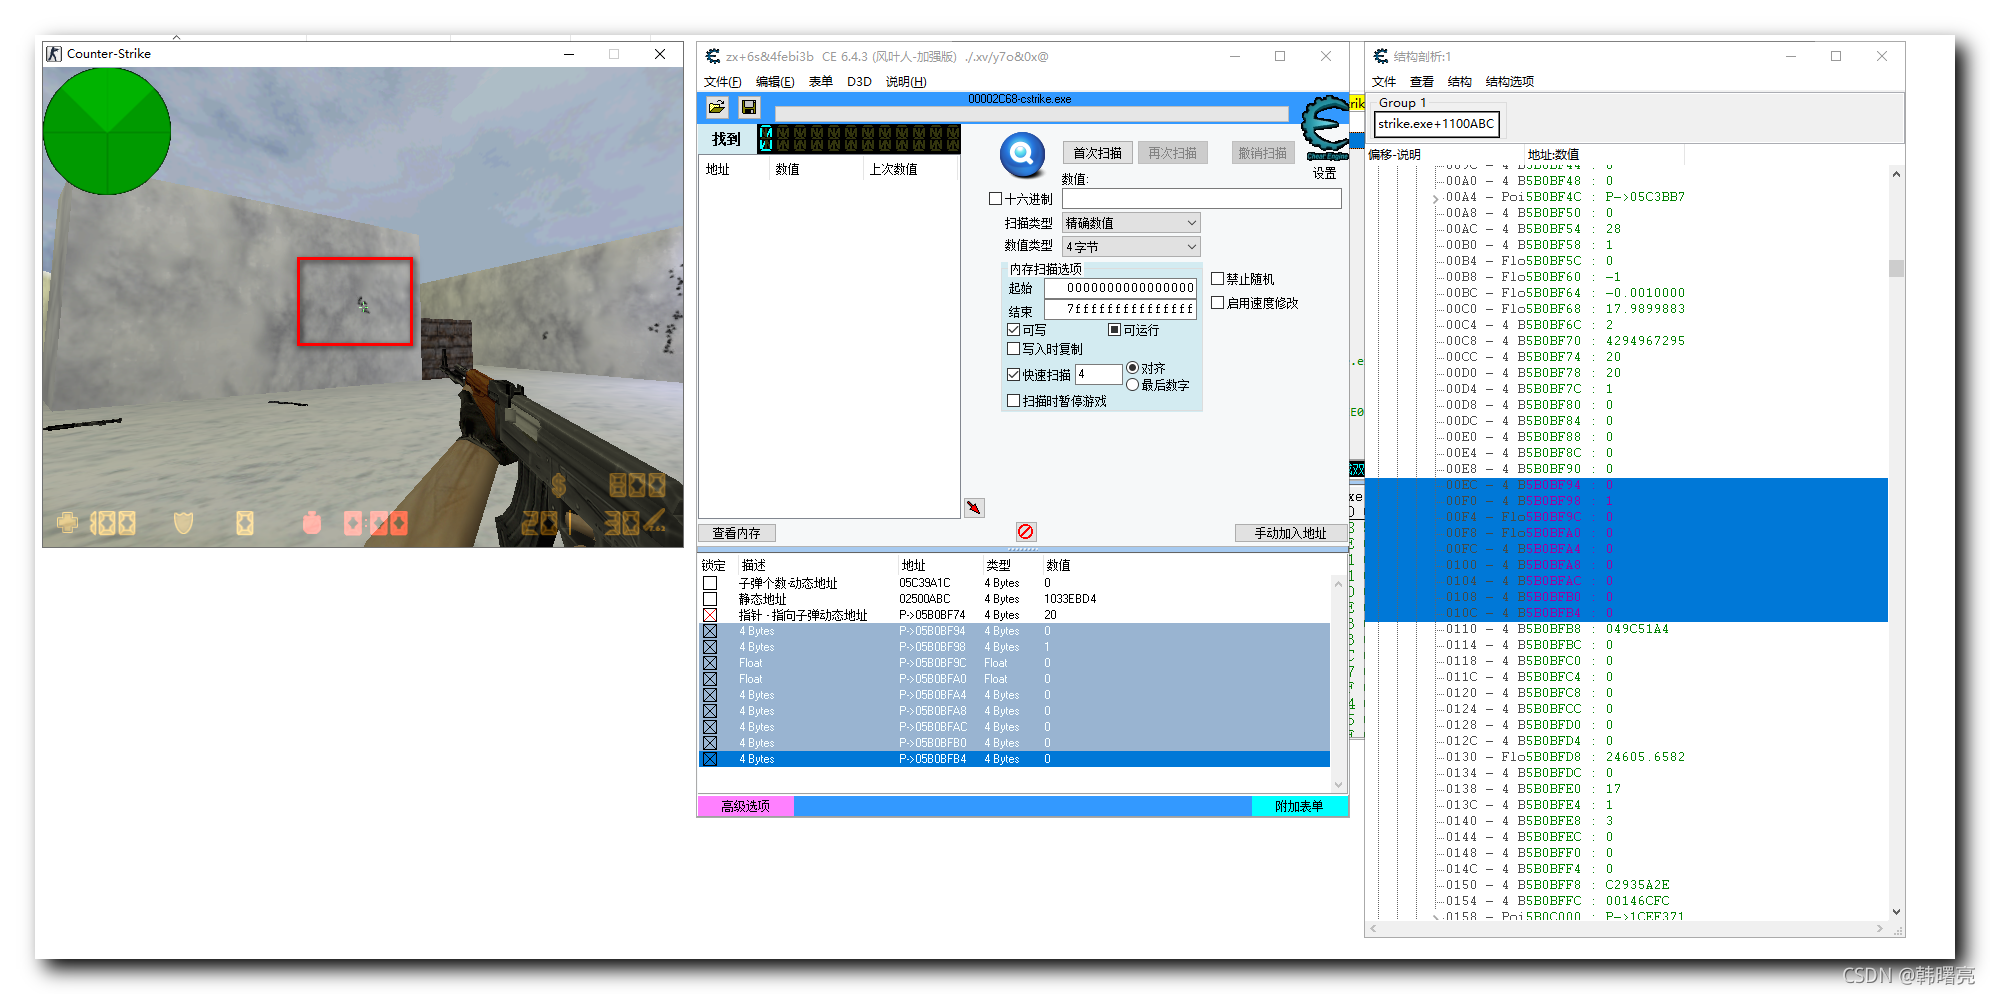Unlock the P->05B0BF94 row freeze checkbox

coord(710,631)
